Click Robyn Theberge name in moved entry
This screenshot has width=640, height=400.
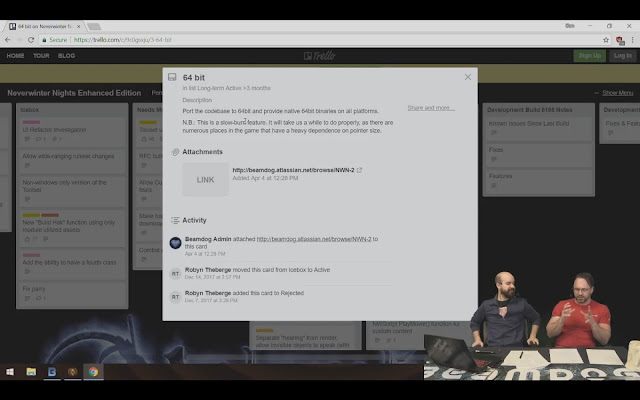click(208, 270)
